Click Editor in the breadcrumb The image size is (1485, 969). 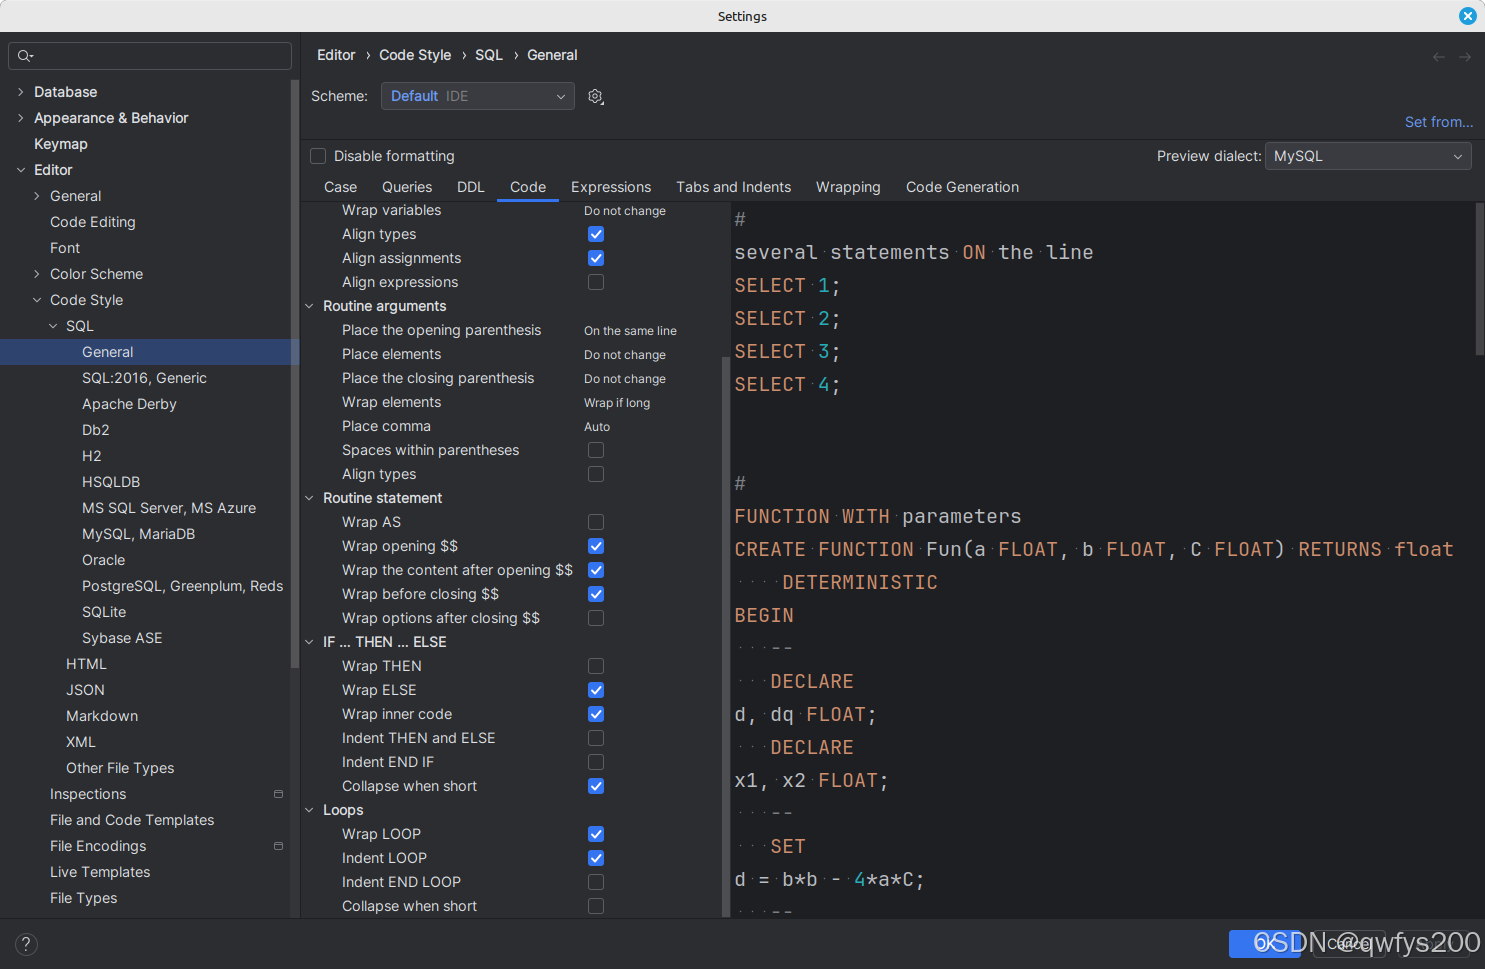pos(336,55)
